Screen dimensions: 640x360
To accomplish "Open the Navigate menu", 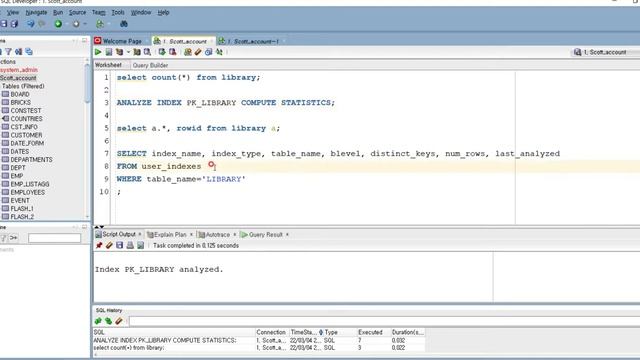I will [x=36, y=13].
